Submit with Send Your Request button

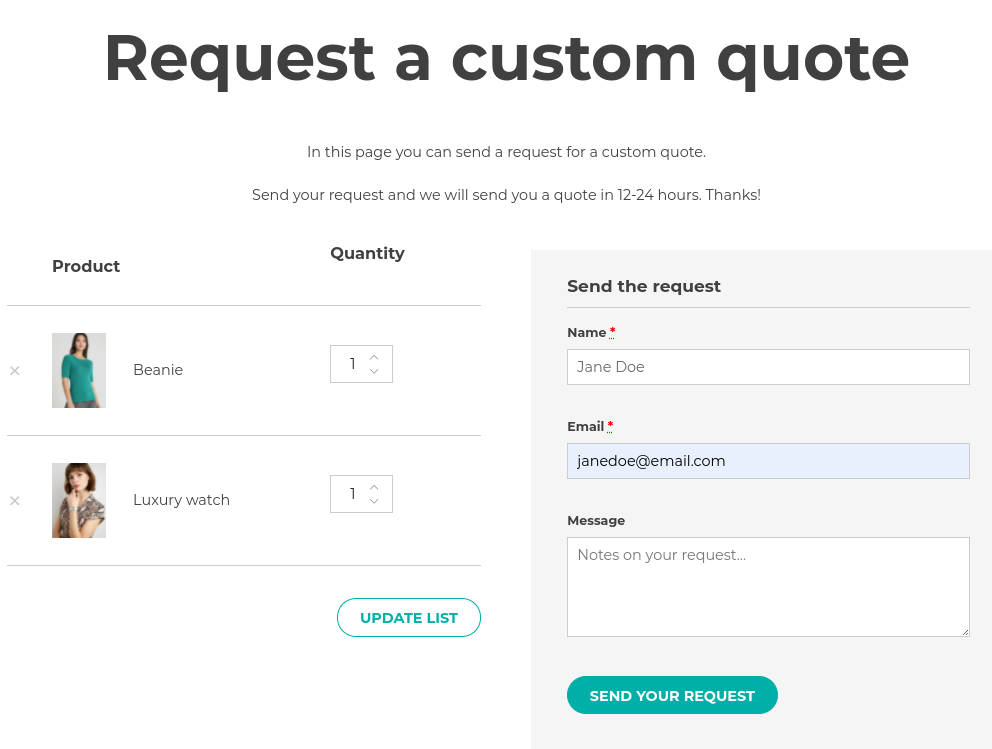click(672, 695)
